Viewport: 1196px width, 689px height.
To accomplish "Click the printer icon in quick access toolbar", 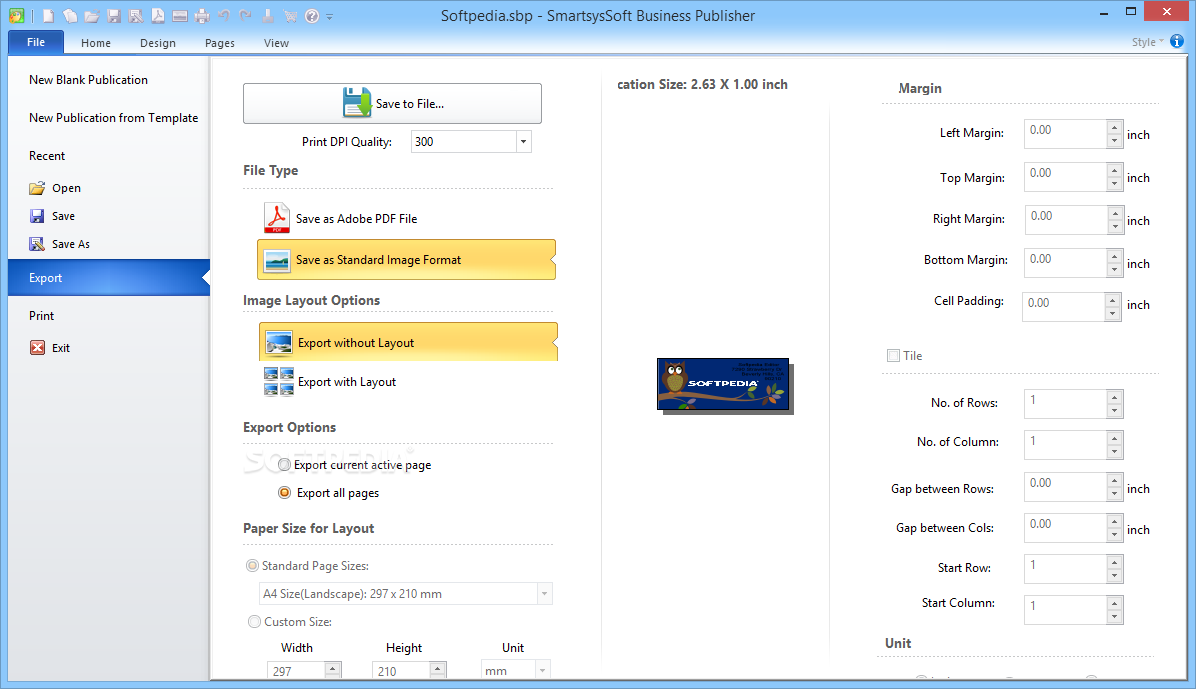I will [x=202, y=15].
